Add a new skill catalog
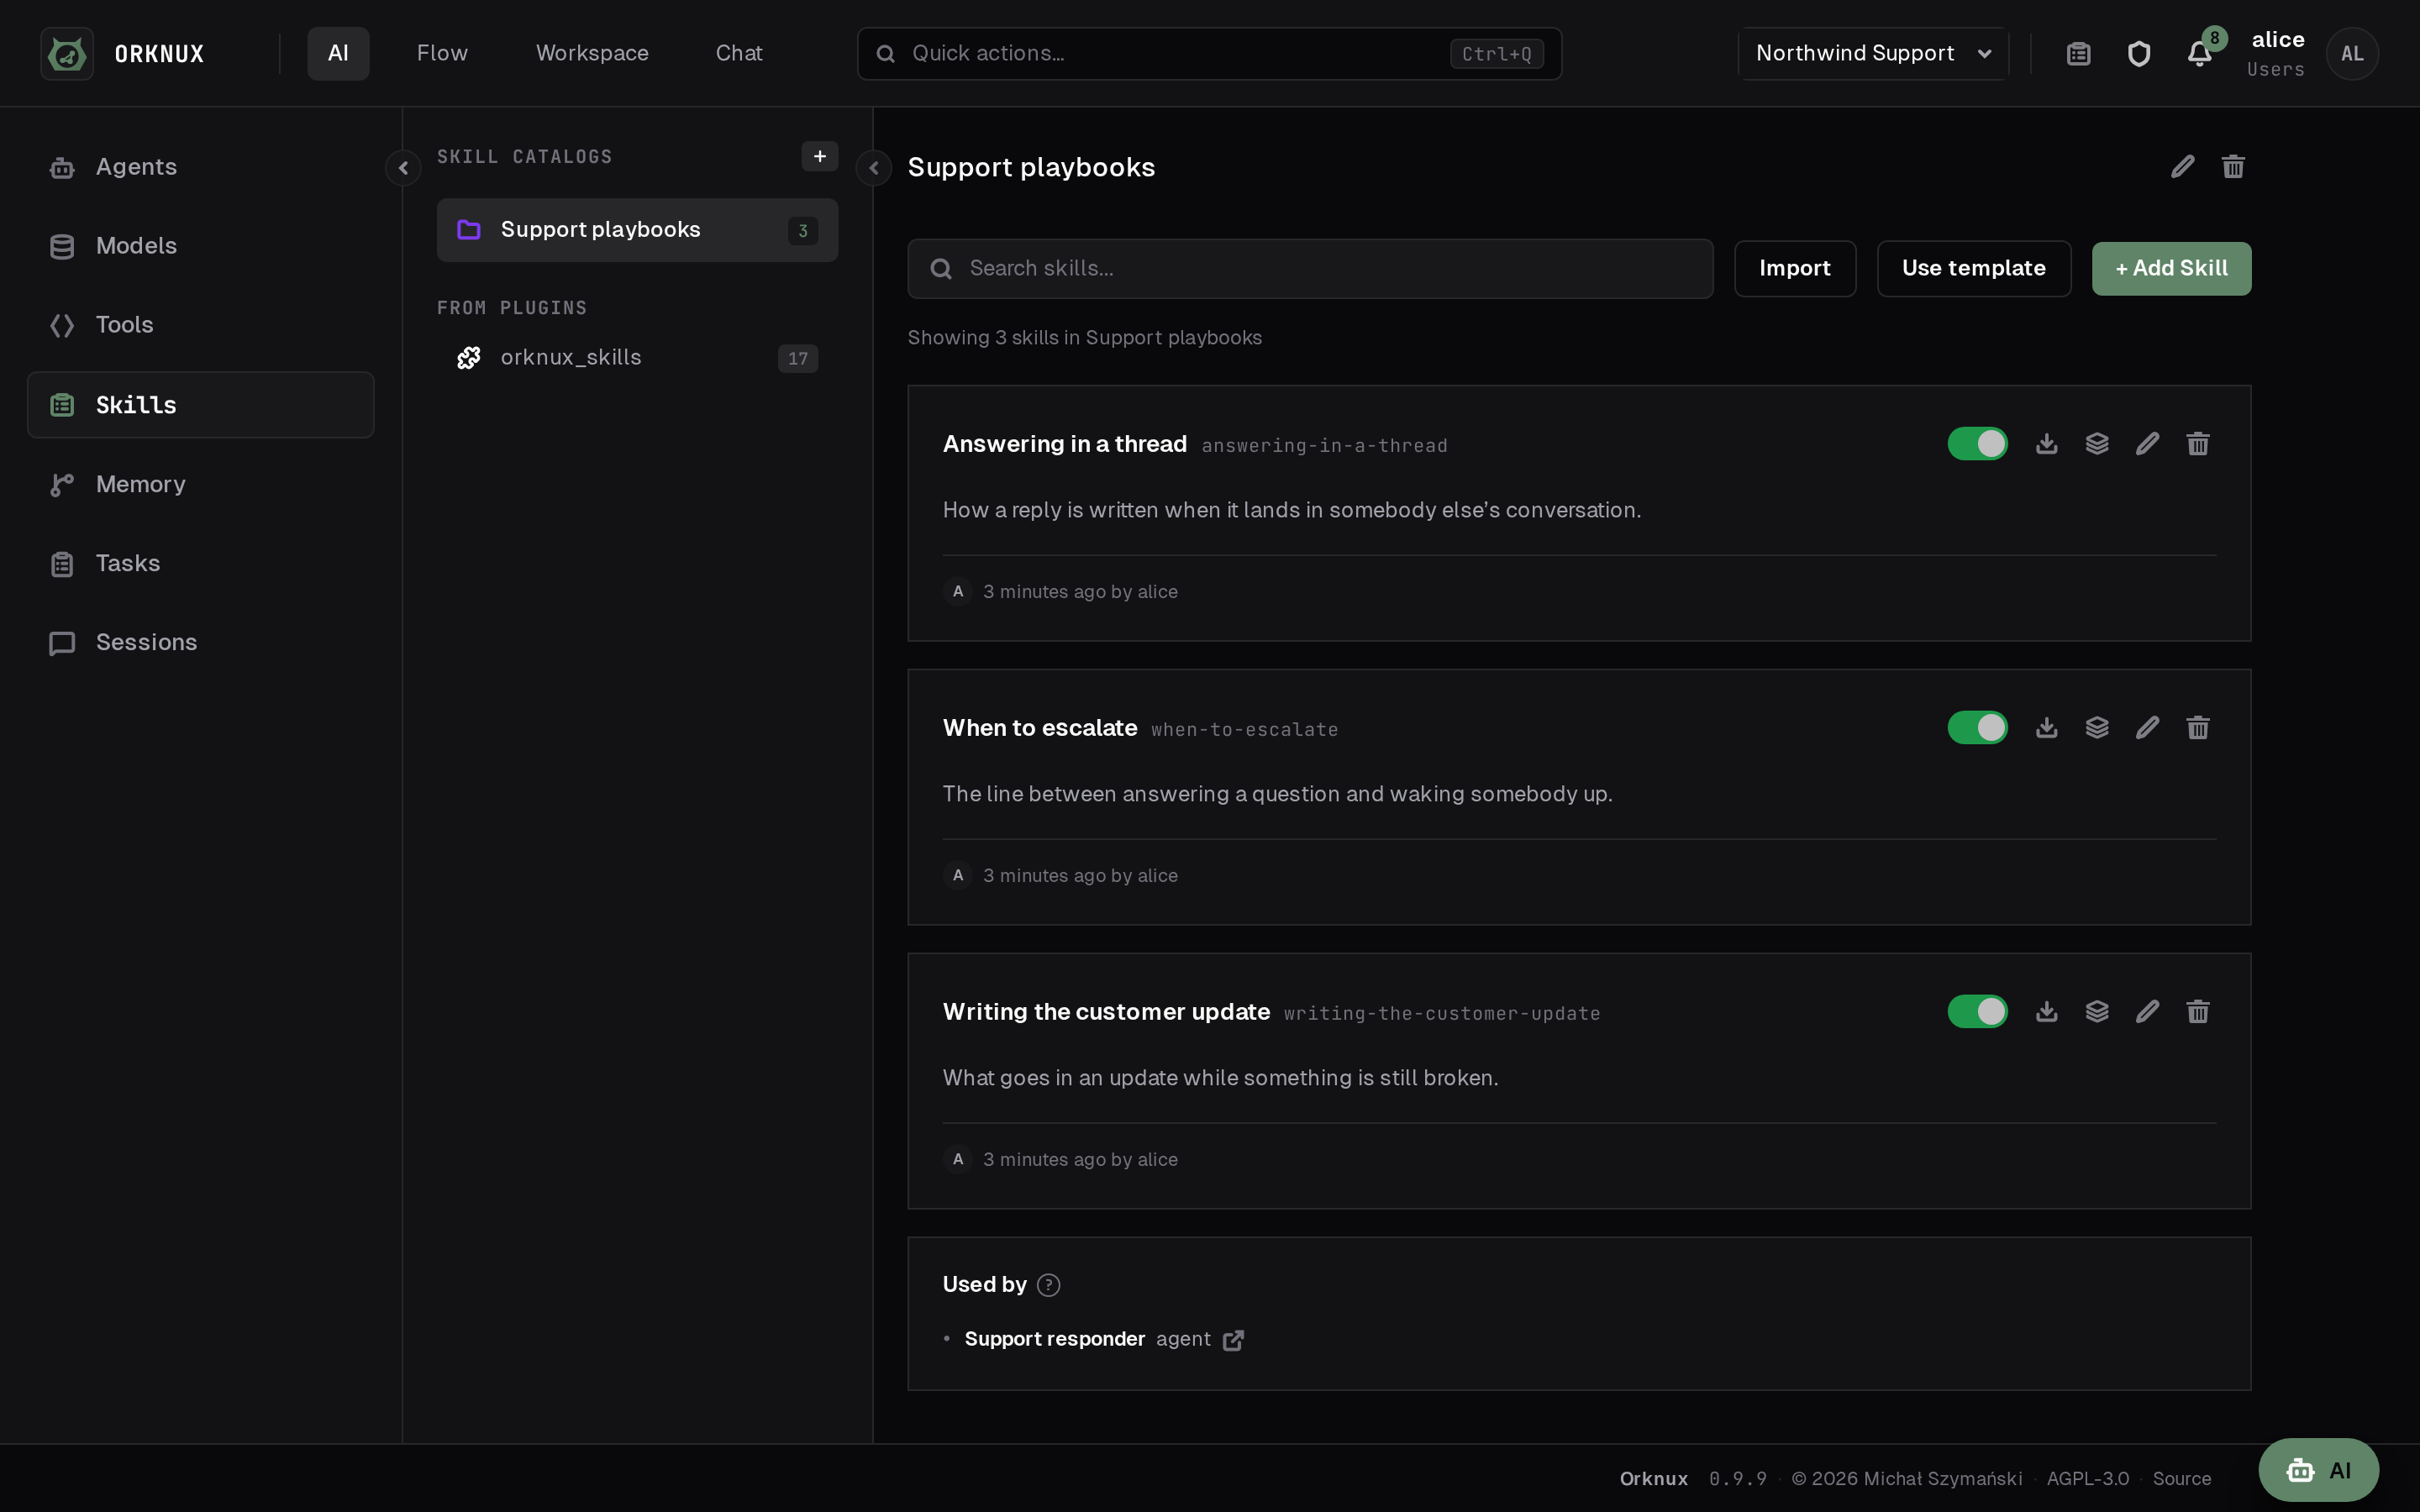Image resolution: width=2420 pixels, height=1512 pixels. coord(819,156)
